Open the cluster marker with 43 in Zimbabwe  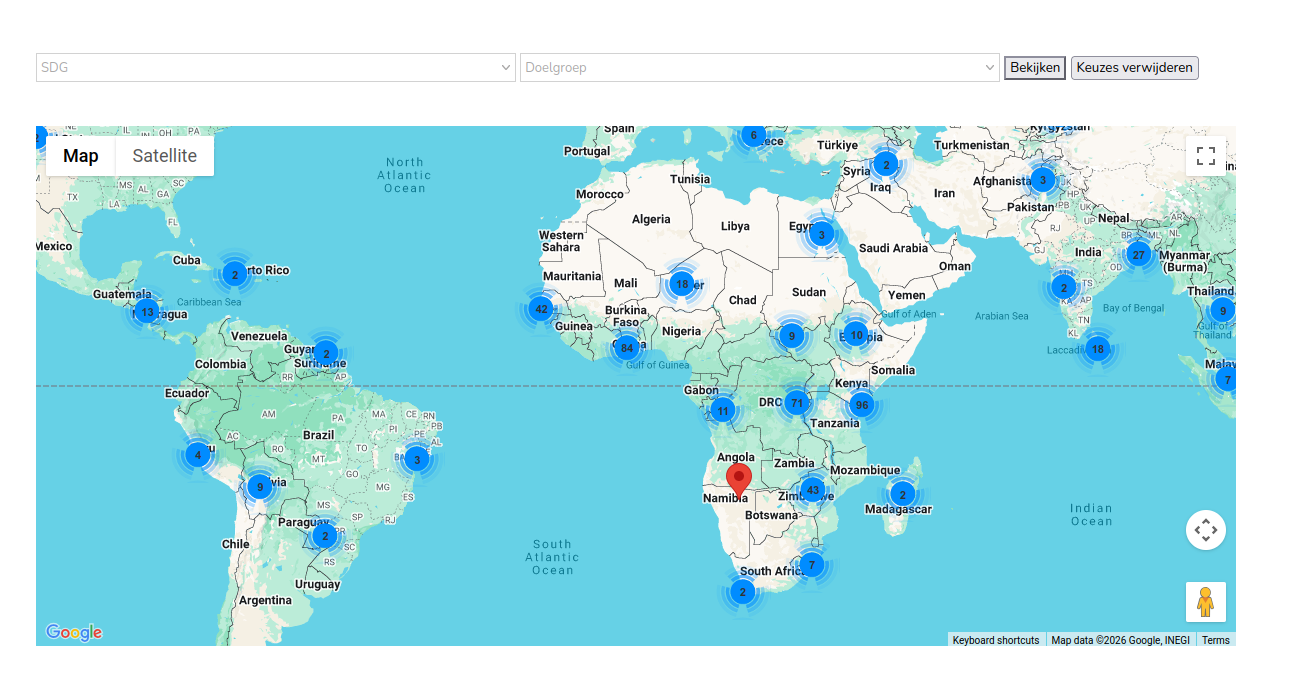click(813, 490)
